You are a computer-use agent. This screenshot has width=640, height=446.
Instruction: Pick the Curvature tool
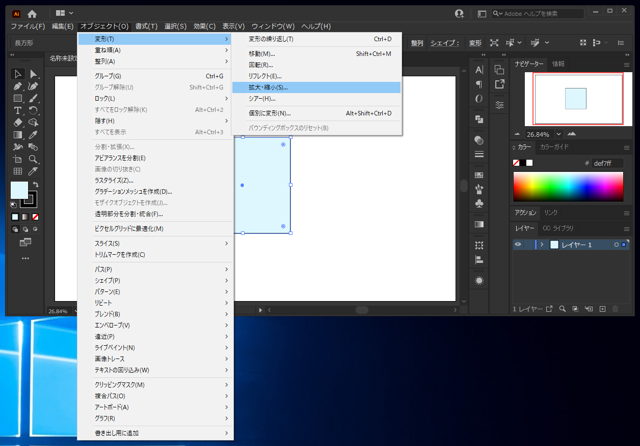coord(33,86)
